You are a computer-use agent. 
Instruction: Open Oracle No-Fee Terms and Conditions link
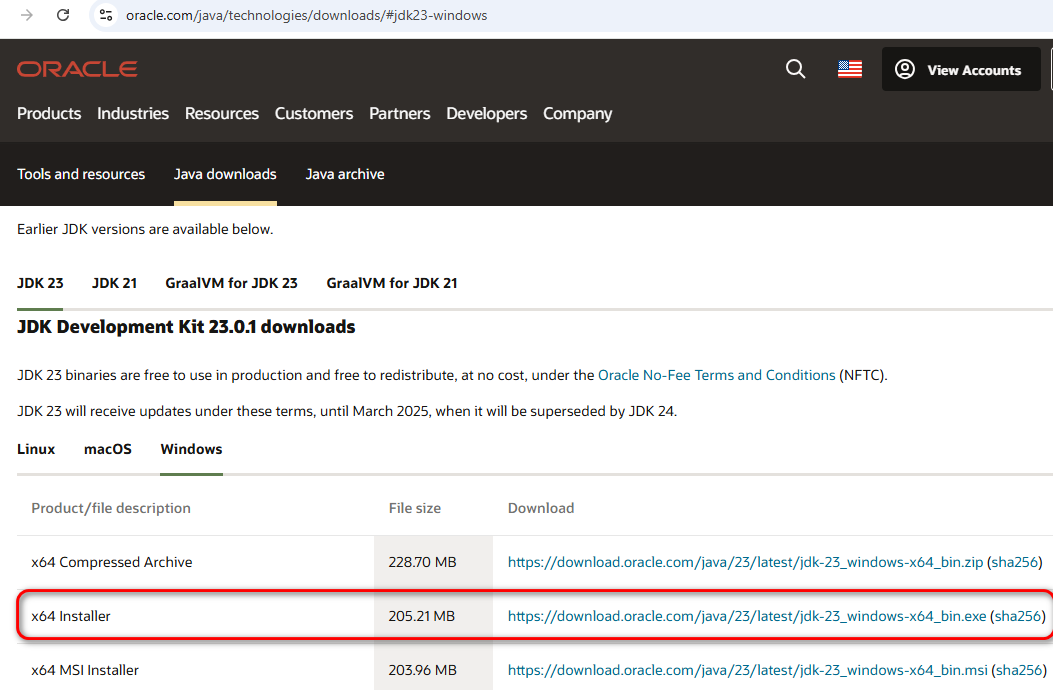[717, 375]
